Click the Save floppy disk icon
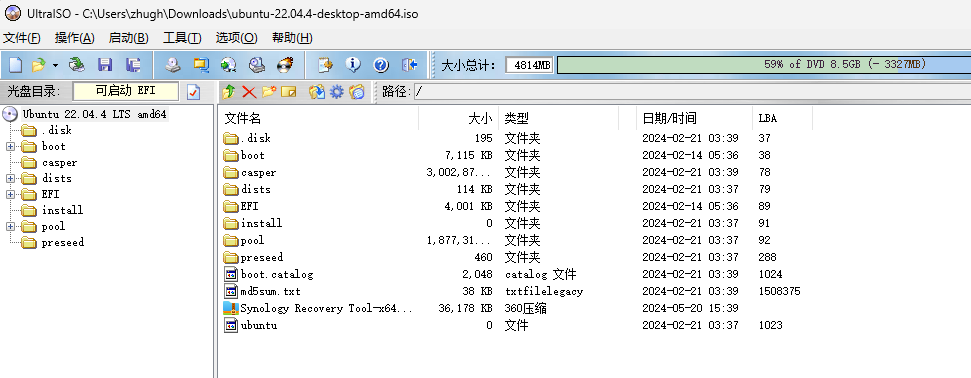971x378 pixels. click(x=105, y=65)
